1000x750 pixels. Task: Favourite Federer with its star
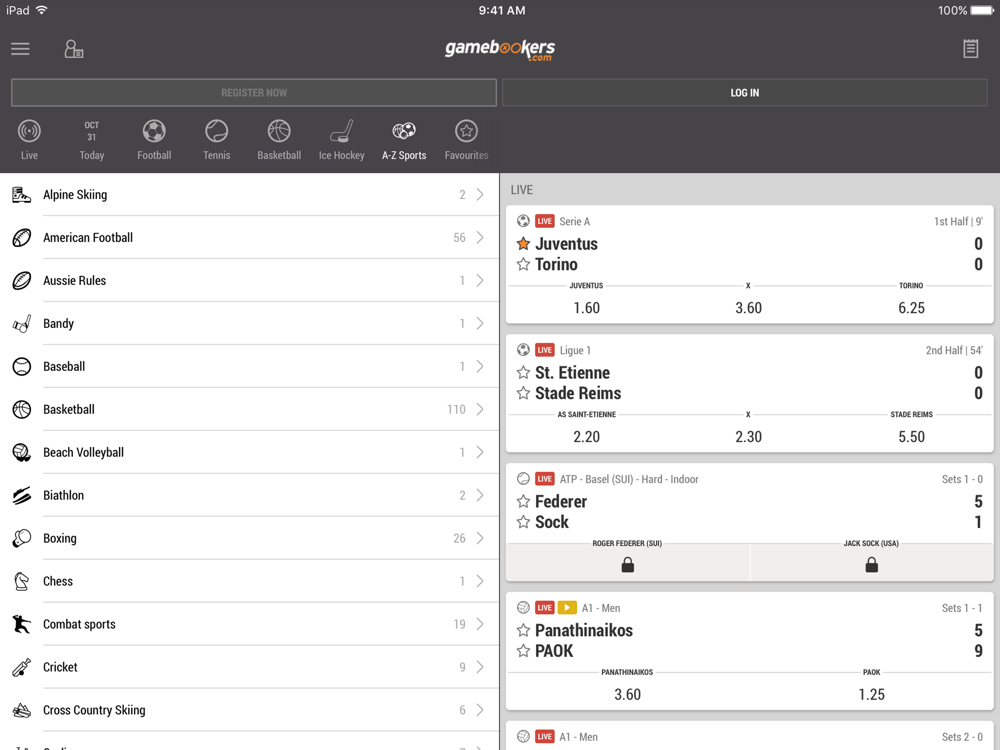[x=524, y=501]
